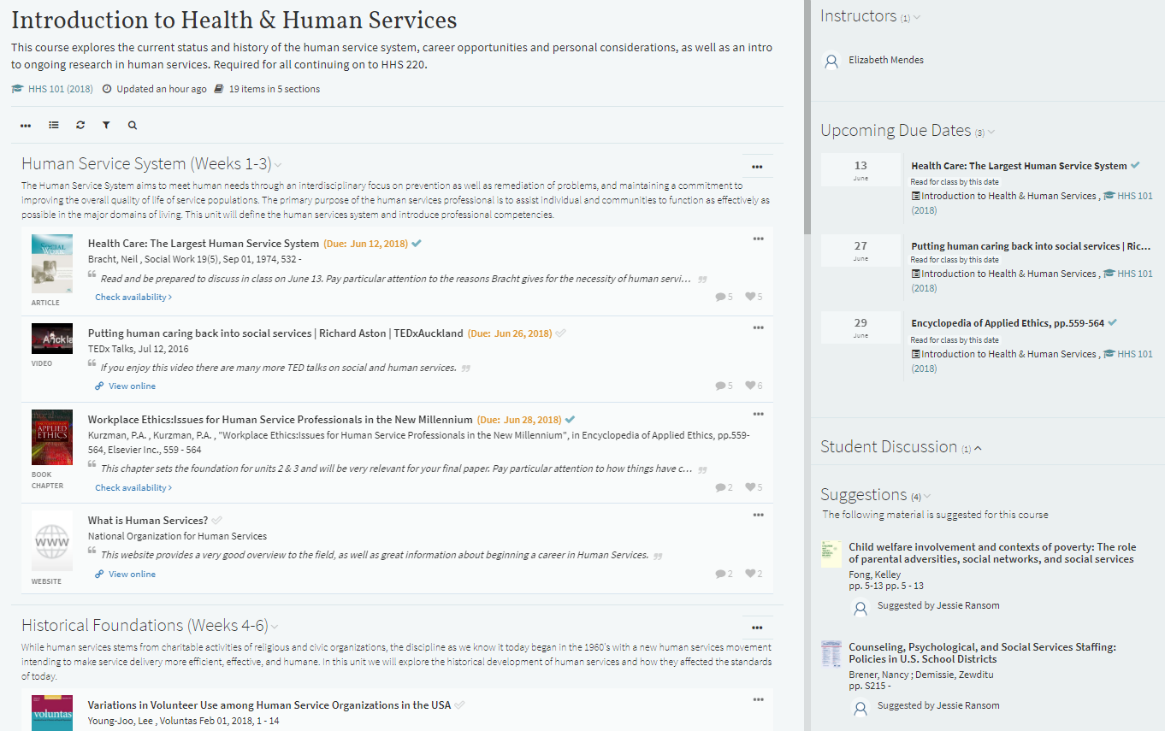Open the ellipsis menu on the toolbar
Viewport: 1165px width, 731px height.
click(25, 125)
